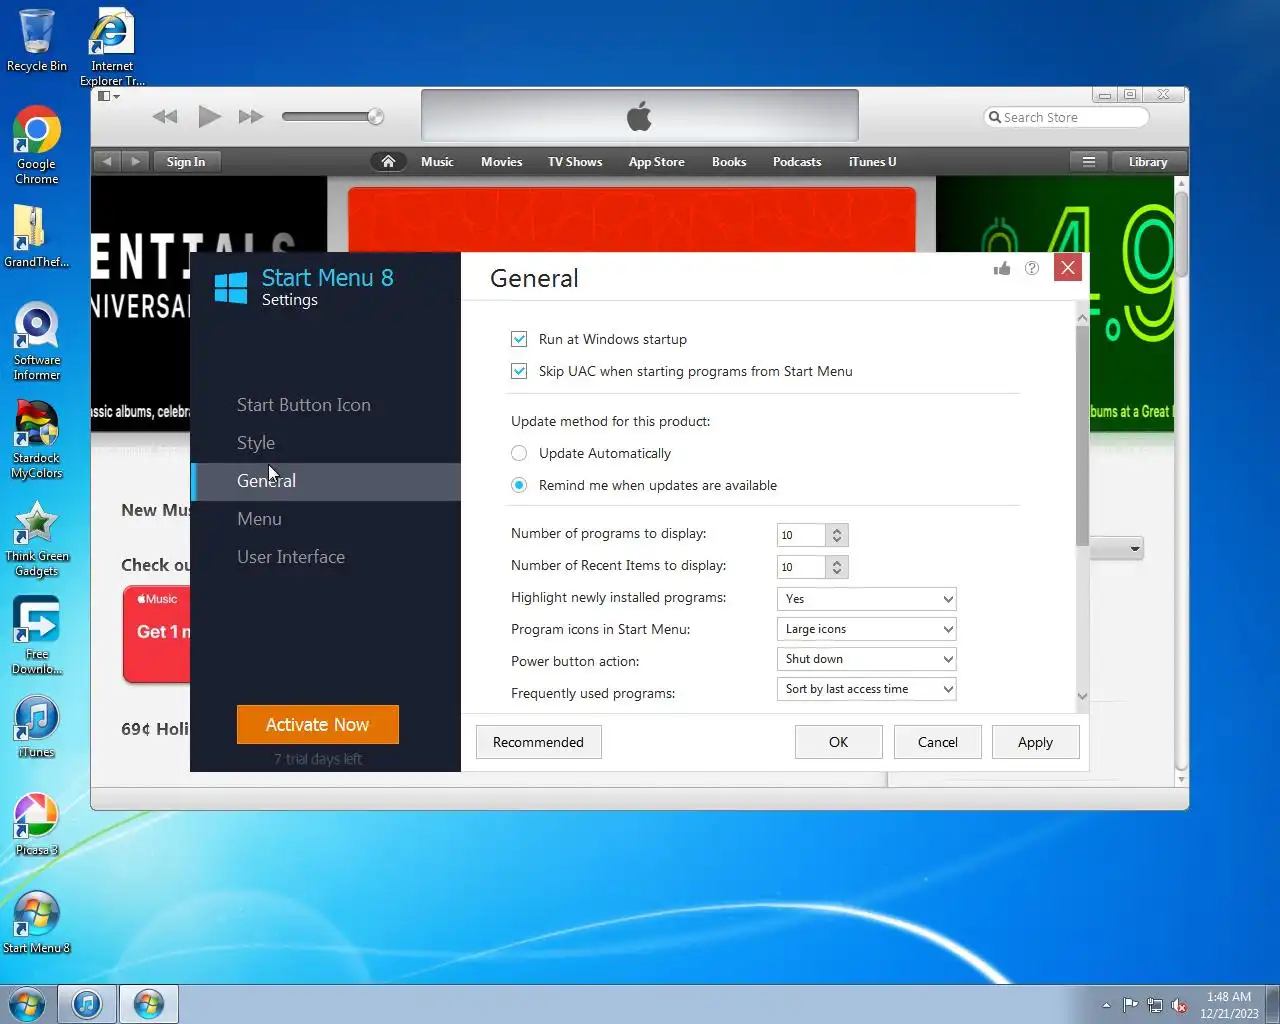Open the GrandThef... desktop shortcut
The height and width of the screenshot is (1024, 1280).
[37, 236]
